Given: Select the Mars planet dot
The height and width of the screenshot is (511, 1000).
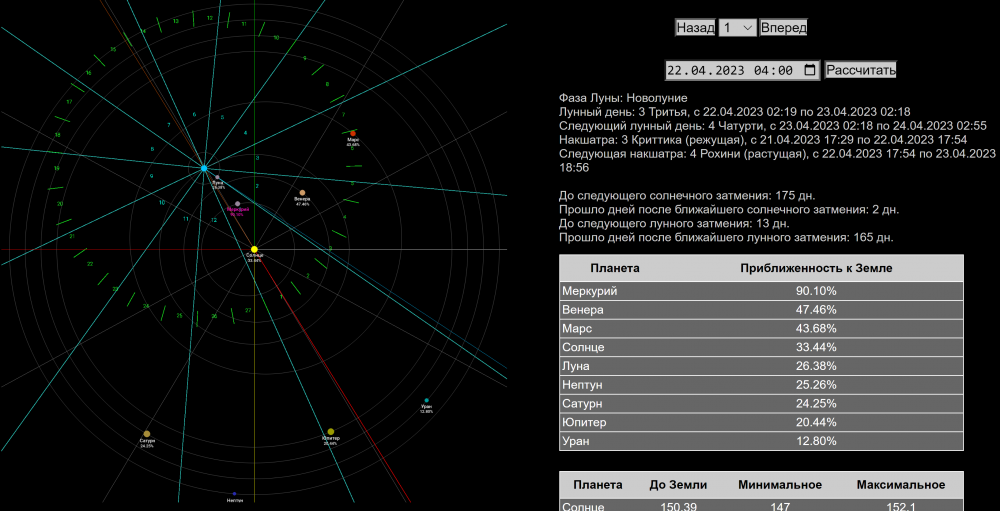Looking at the screenshot, I should click(x=353, y=132).
